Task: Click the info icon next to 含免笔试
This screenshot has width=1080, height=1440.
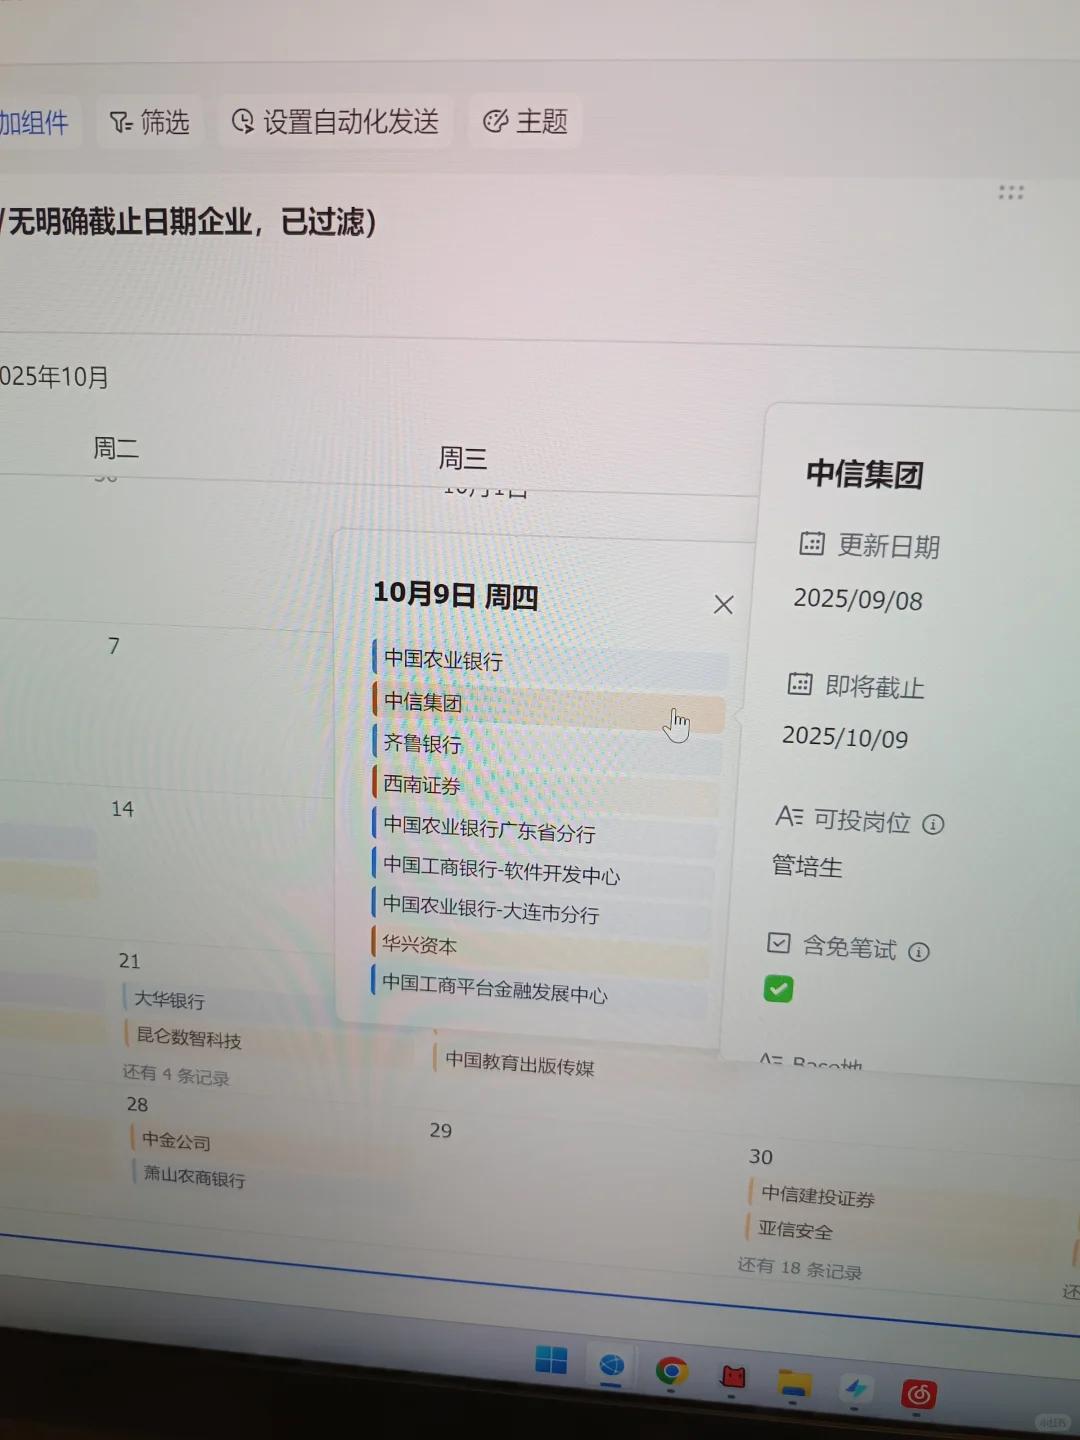Action: [918, 952]
